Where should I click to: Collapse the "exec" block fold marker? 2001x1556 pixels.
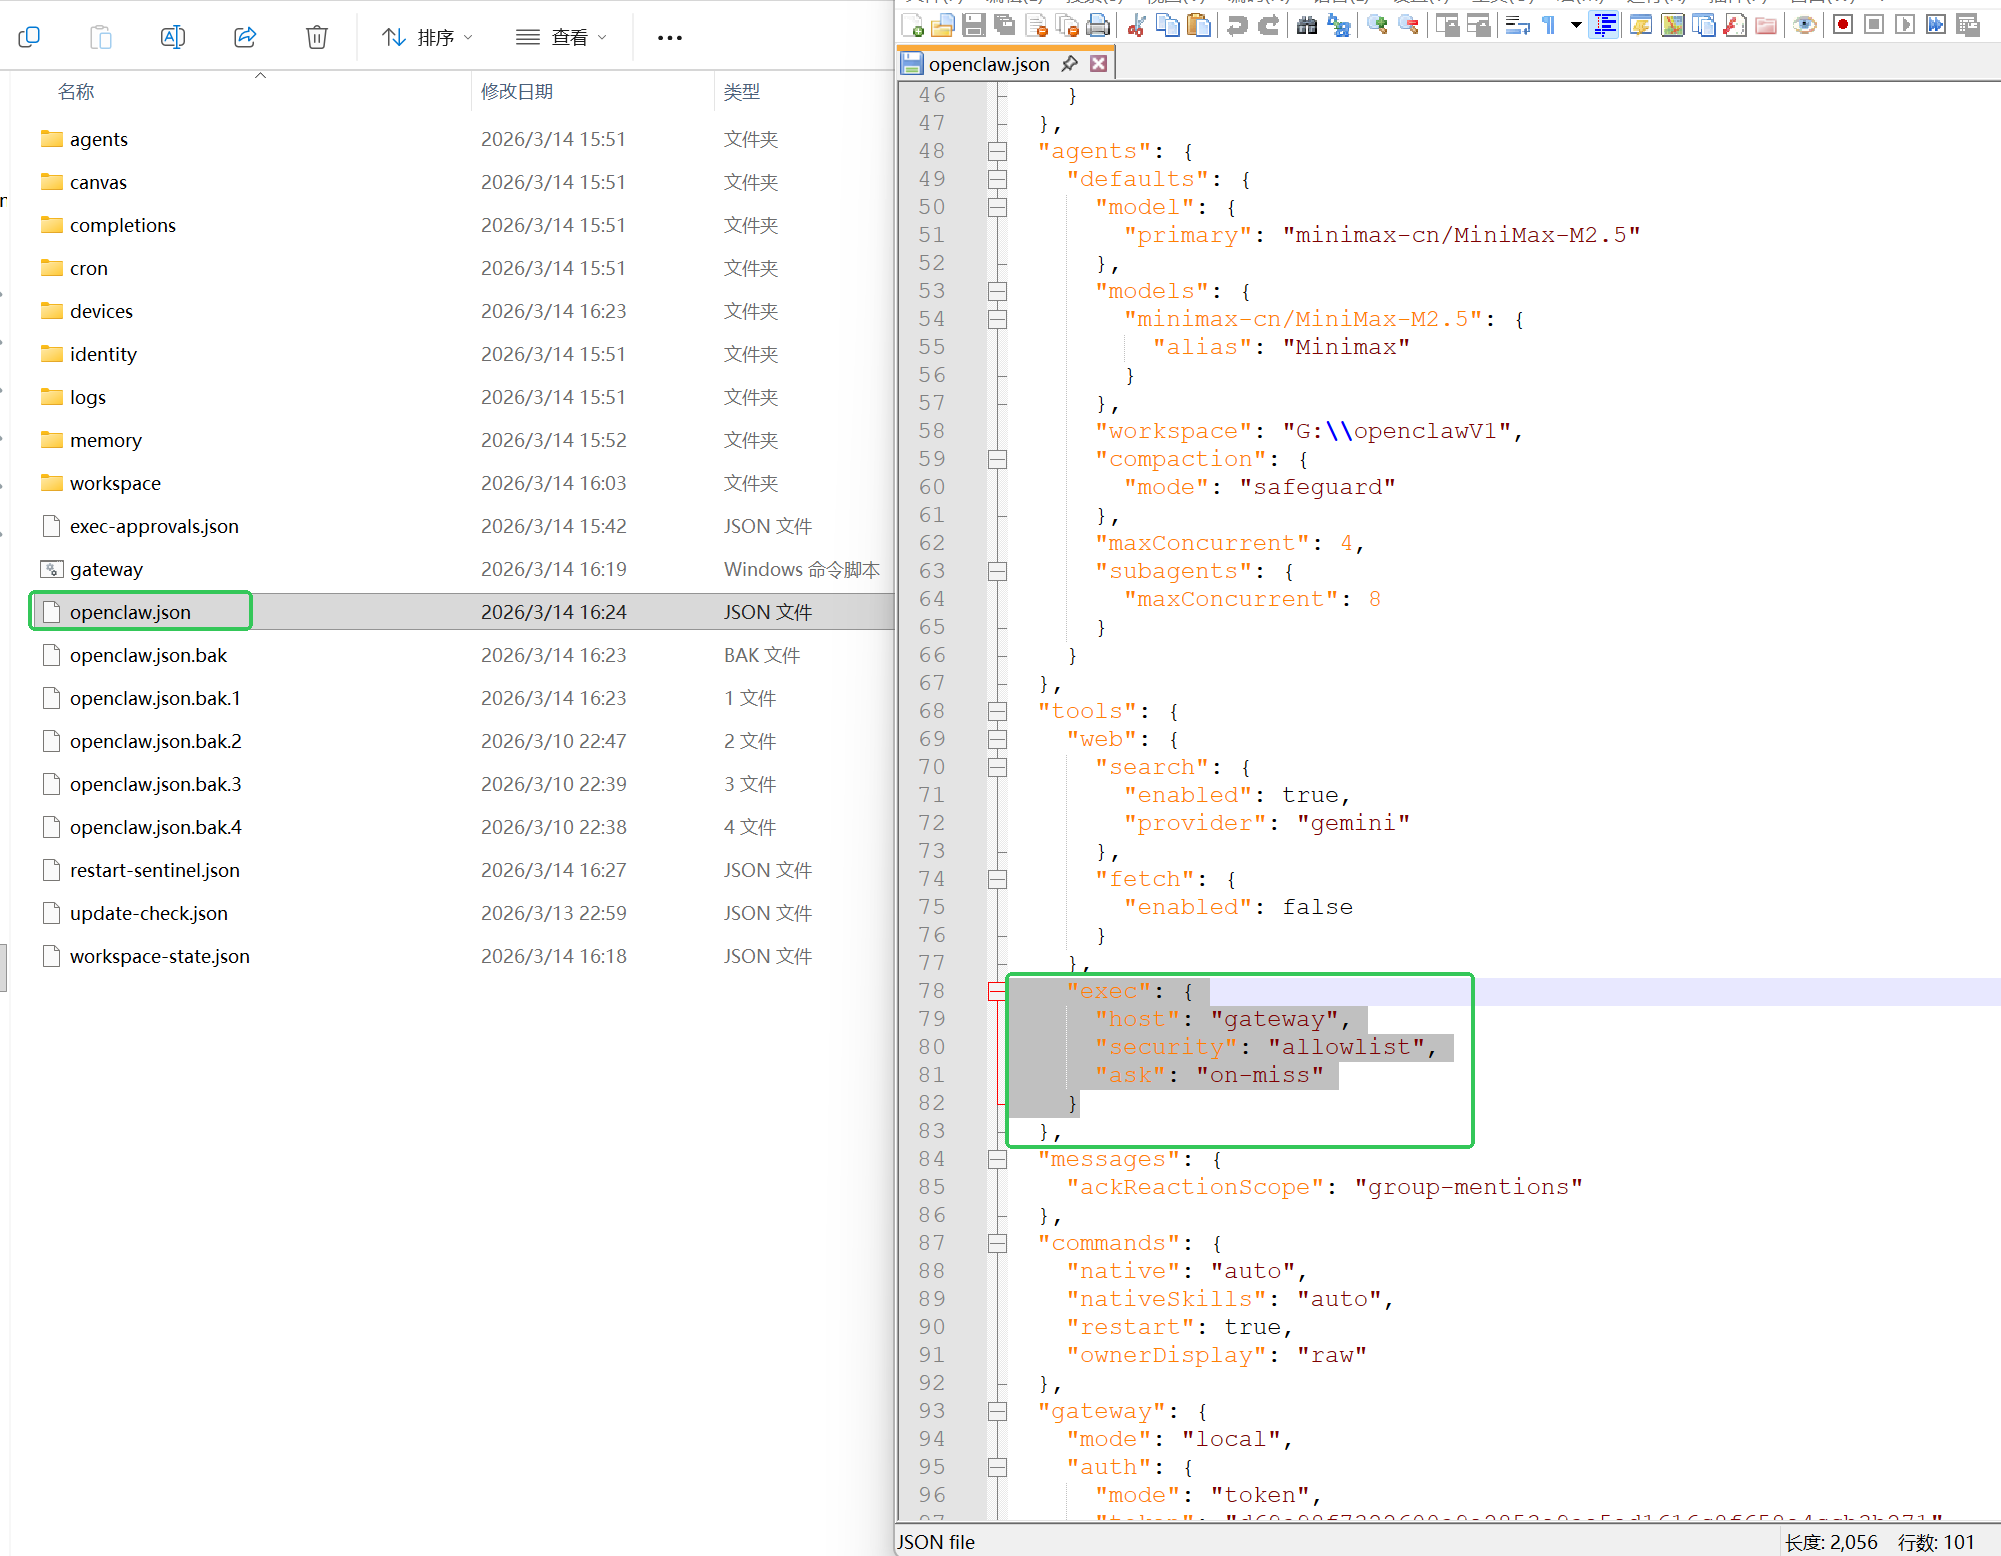(997, 991)
